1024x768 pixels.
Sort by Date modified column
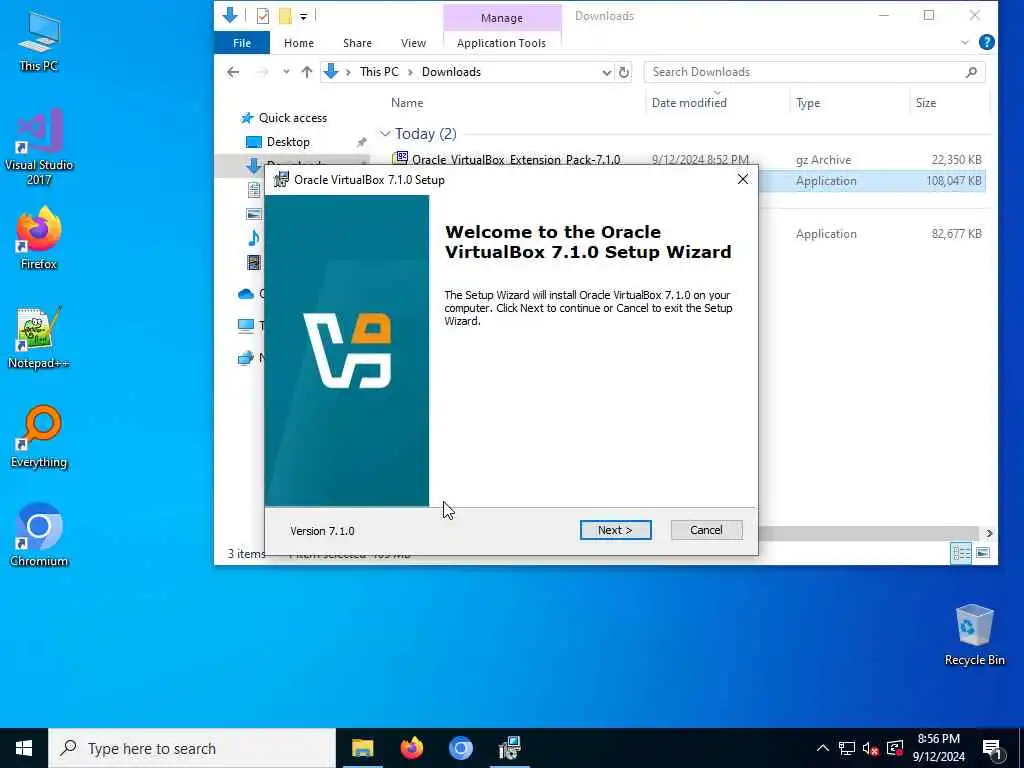(x=689, y=103)
